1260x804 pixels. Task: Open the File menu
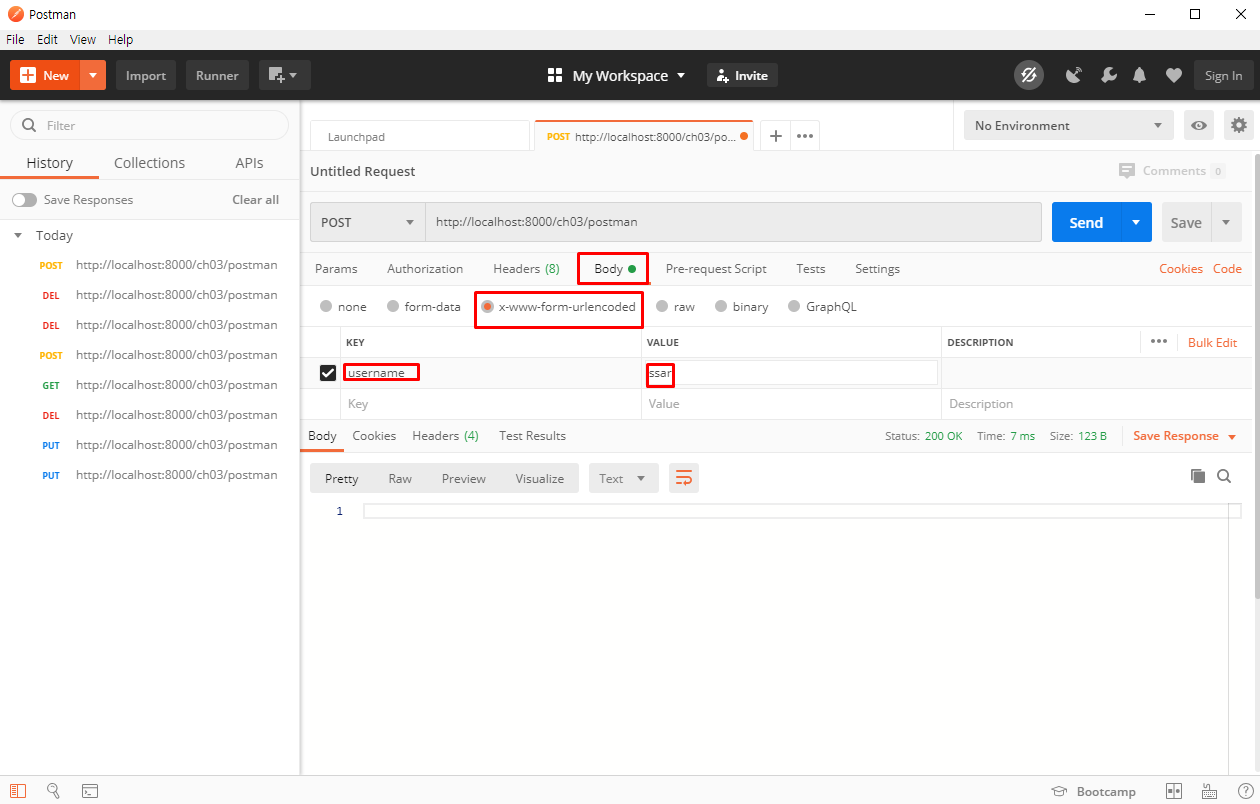(15, 39)
